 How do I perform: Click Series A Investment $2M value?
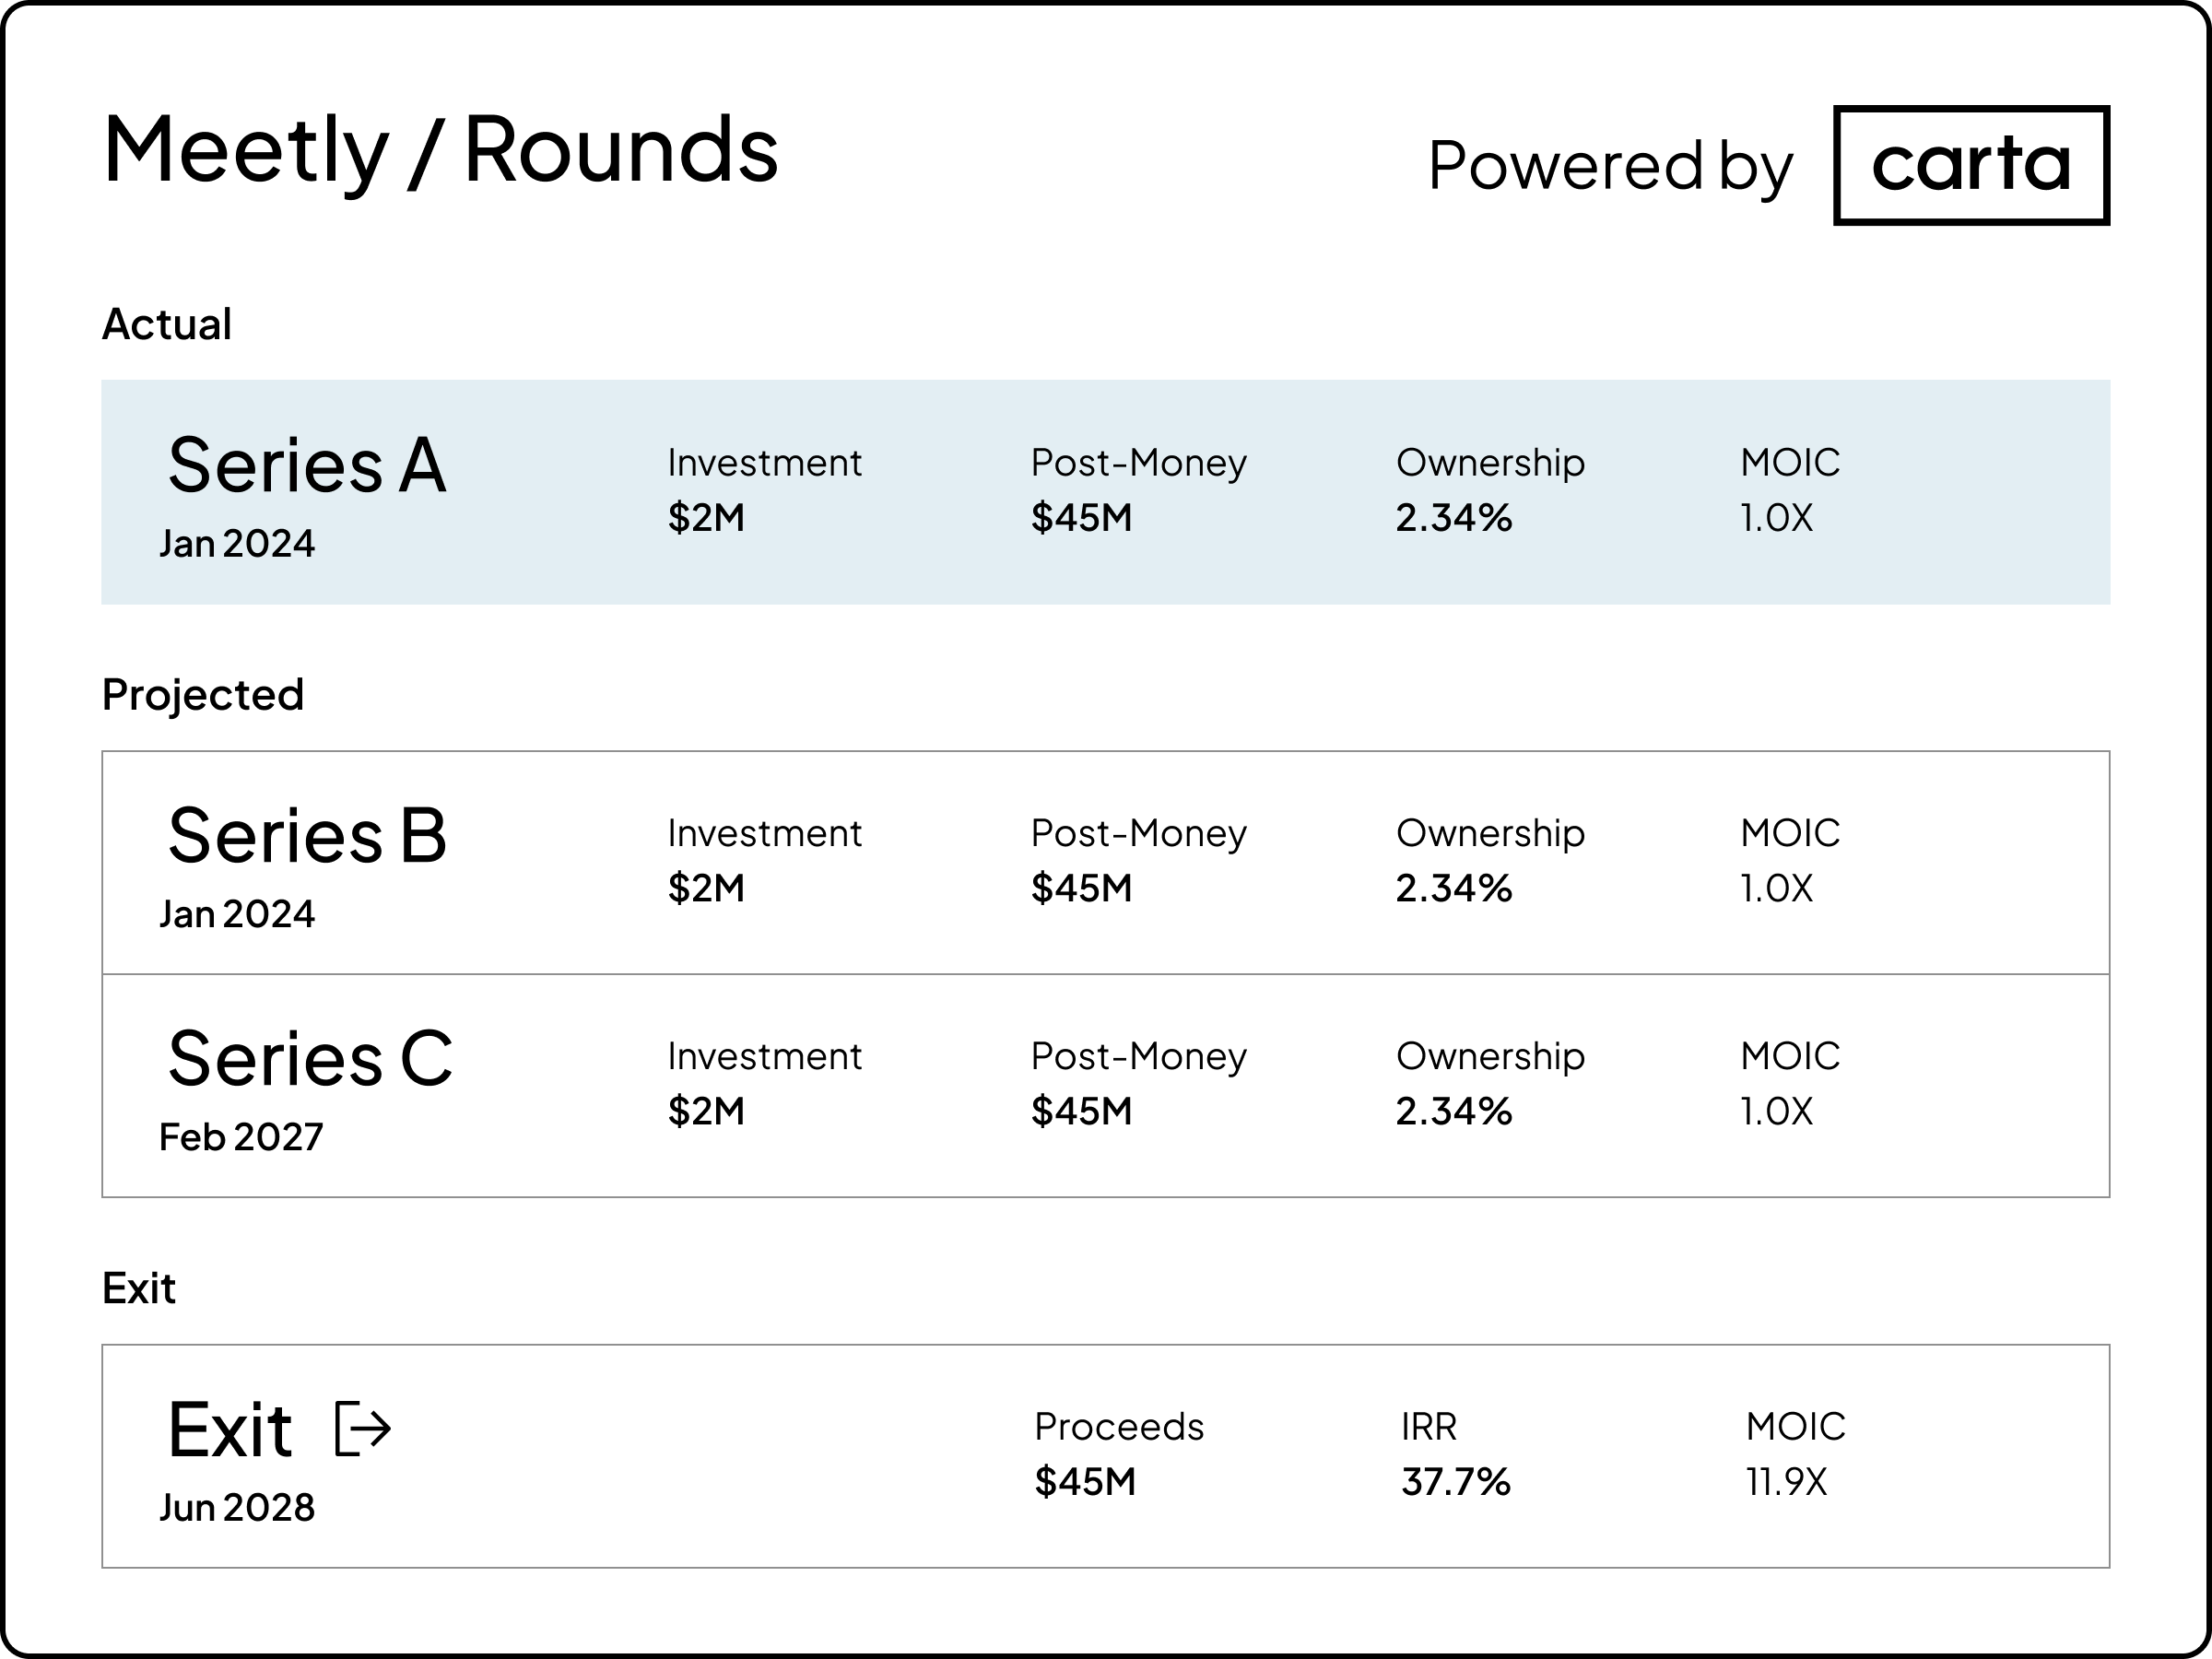coord(706,517)
